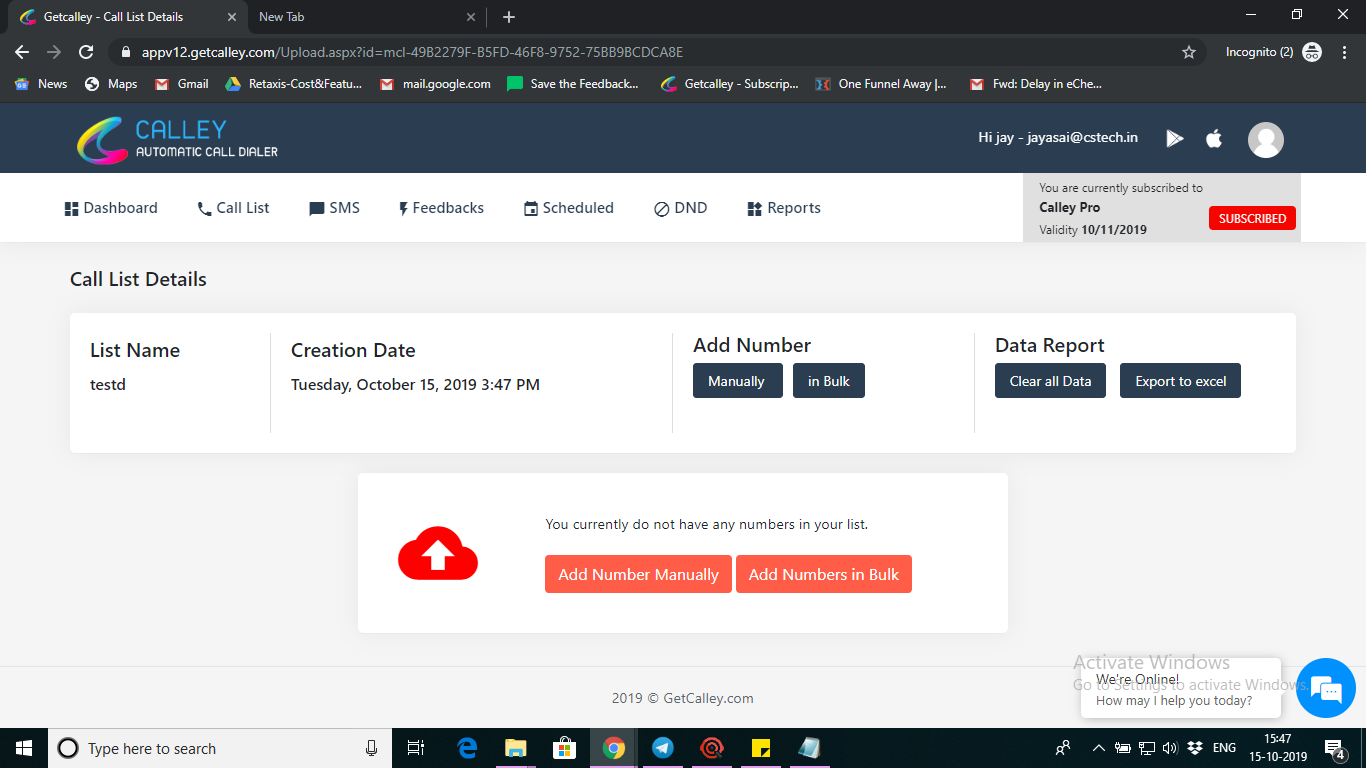Open the Feedbacks menu

pyautogui.click(x=441, y=208)
